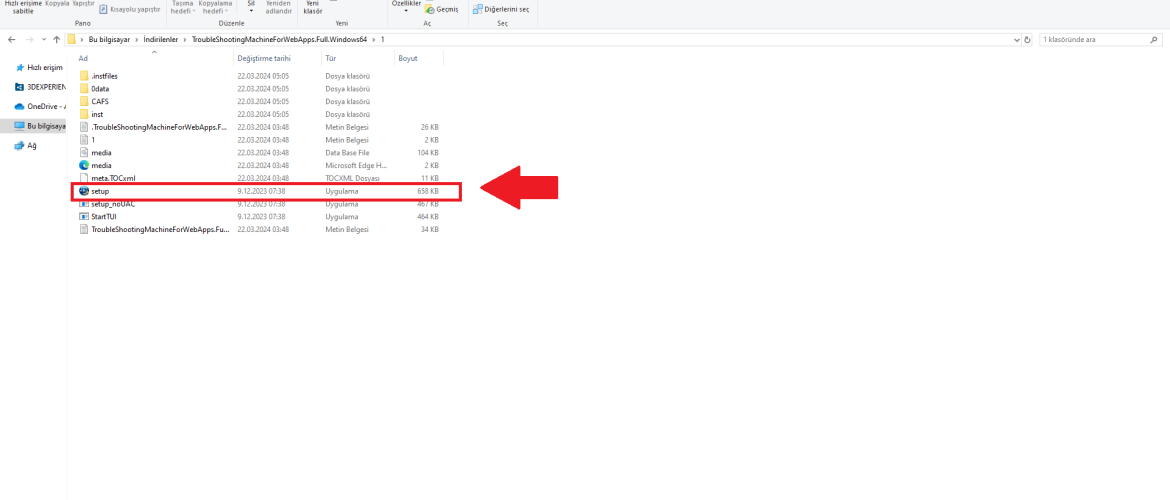Select the Microsoft Edge media file icon
1170x500 pixels.
[84, 165]
